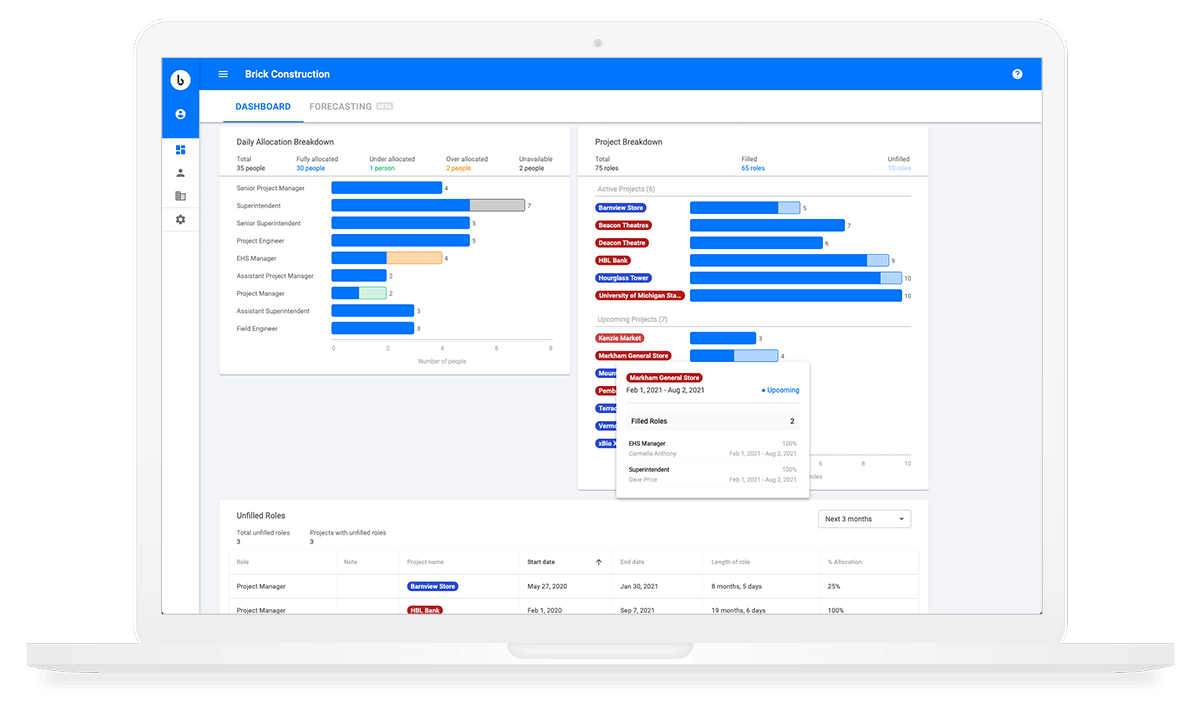Switch to the Dashboard tab
Image resolution: width=1200 pixels, height=707 pixels.
[263, 106]
